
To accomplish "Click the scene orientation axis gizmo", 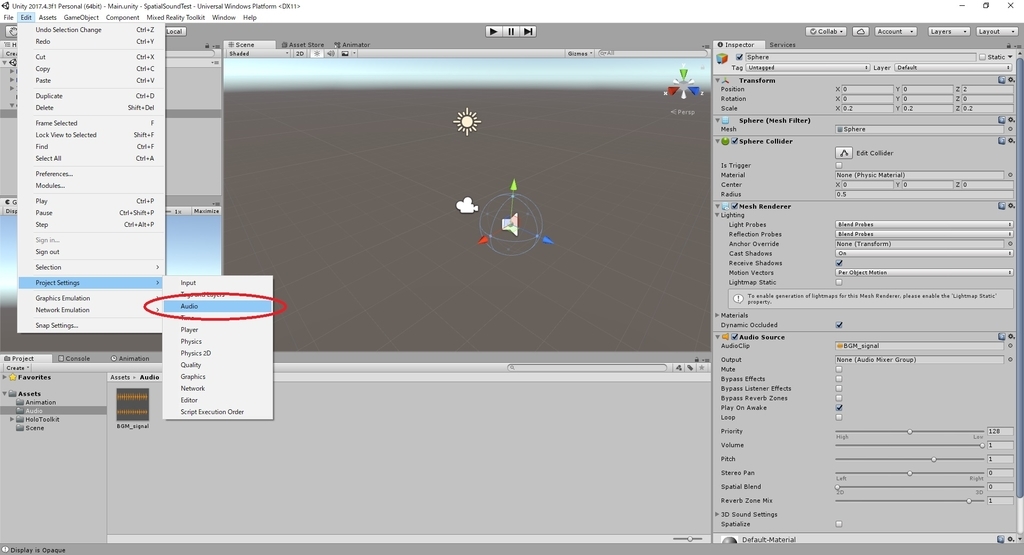I will [683, 85].
